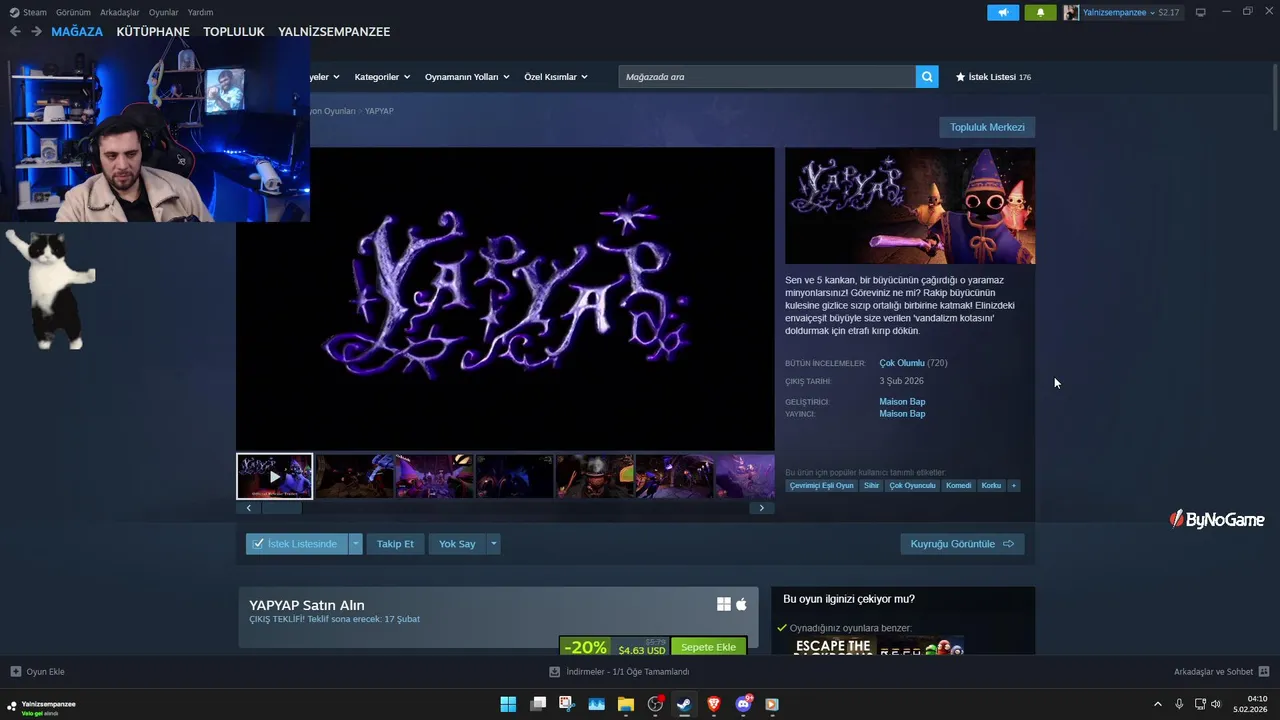The height and width of the screenshot is (720, 1280).
Task: Enter Big Picture mode via monitor icon
Action: coord(1200,12)
